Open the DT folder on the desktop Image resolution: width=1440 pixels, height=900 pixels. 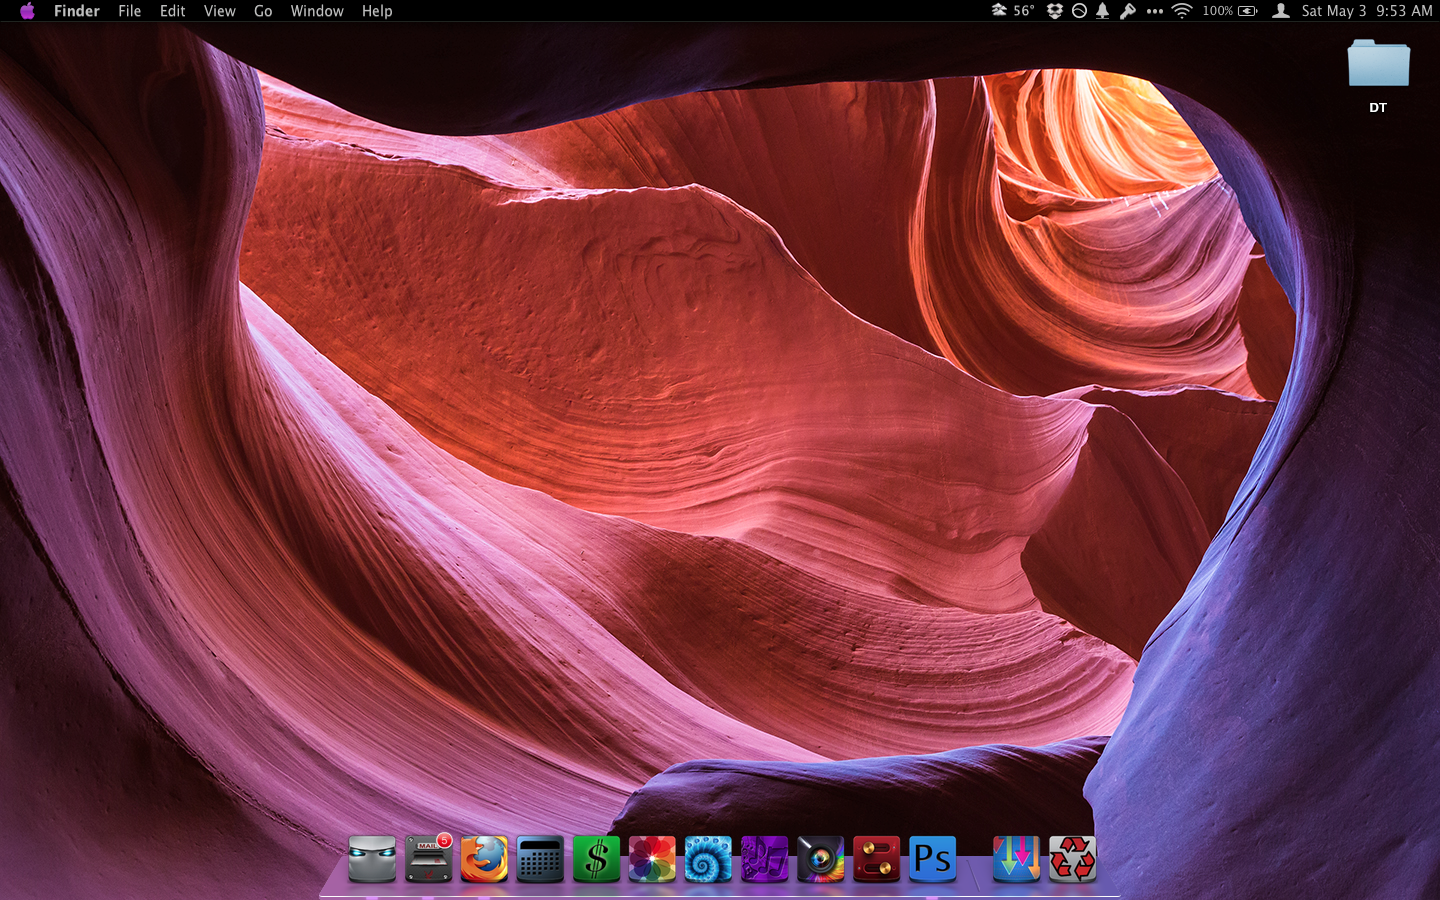[x=1378, y=75]
